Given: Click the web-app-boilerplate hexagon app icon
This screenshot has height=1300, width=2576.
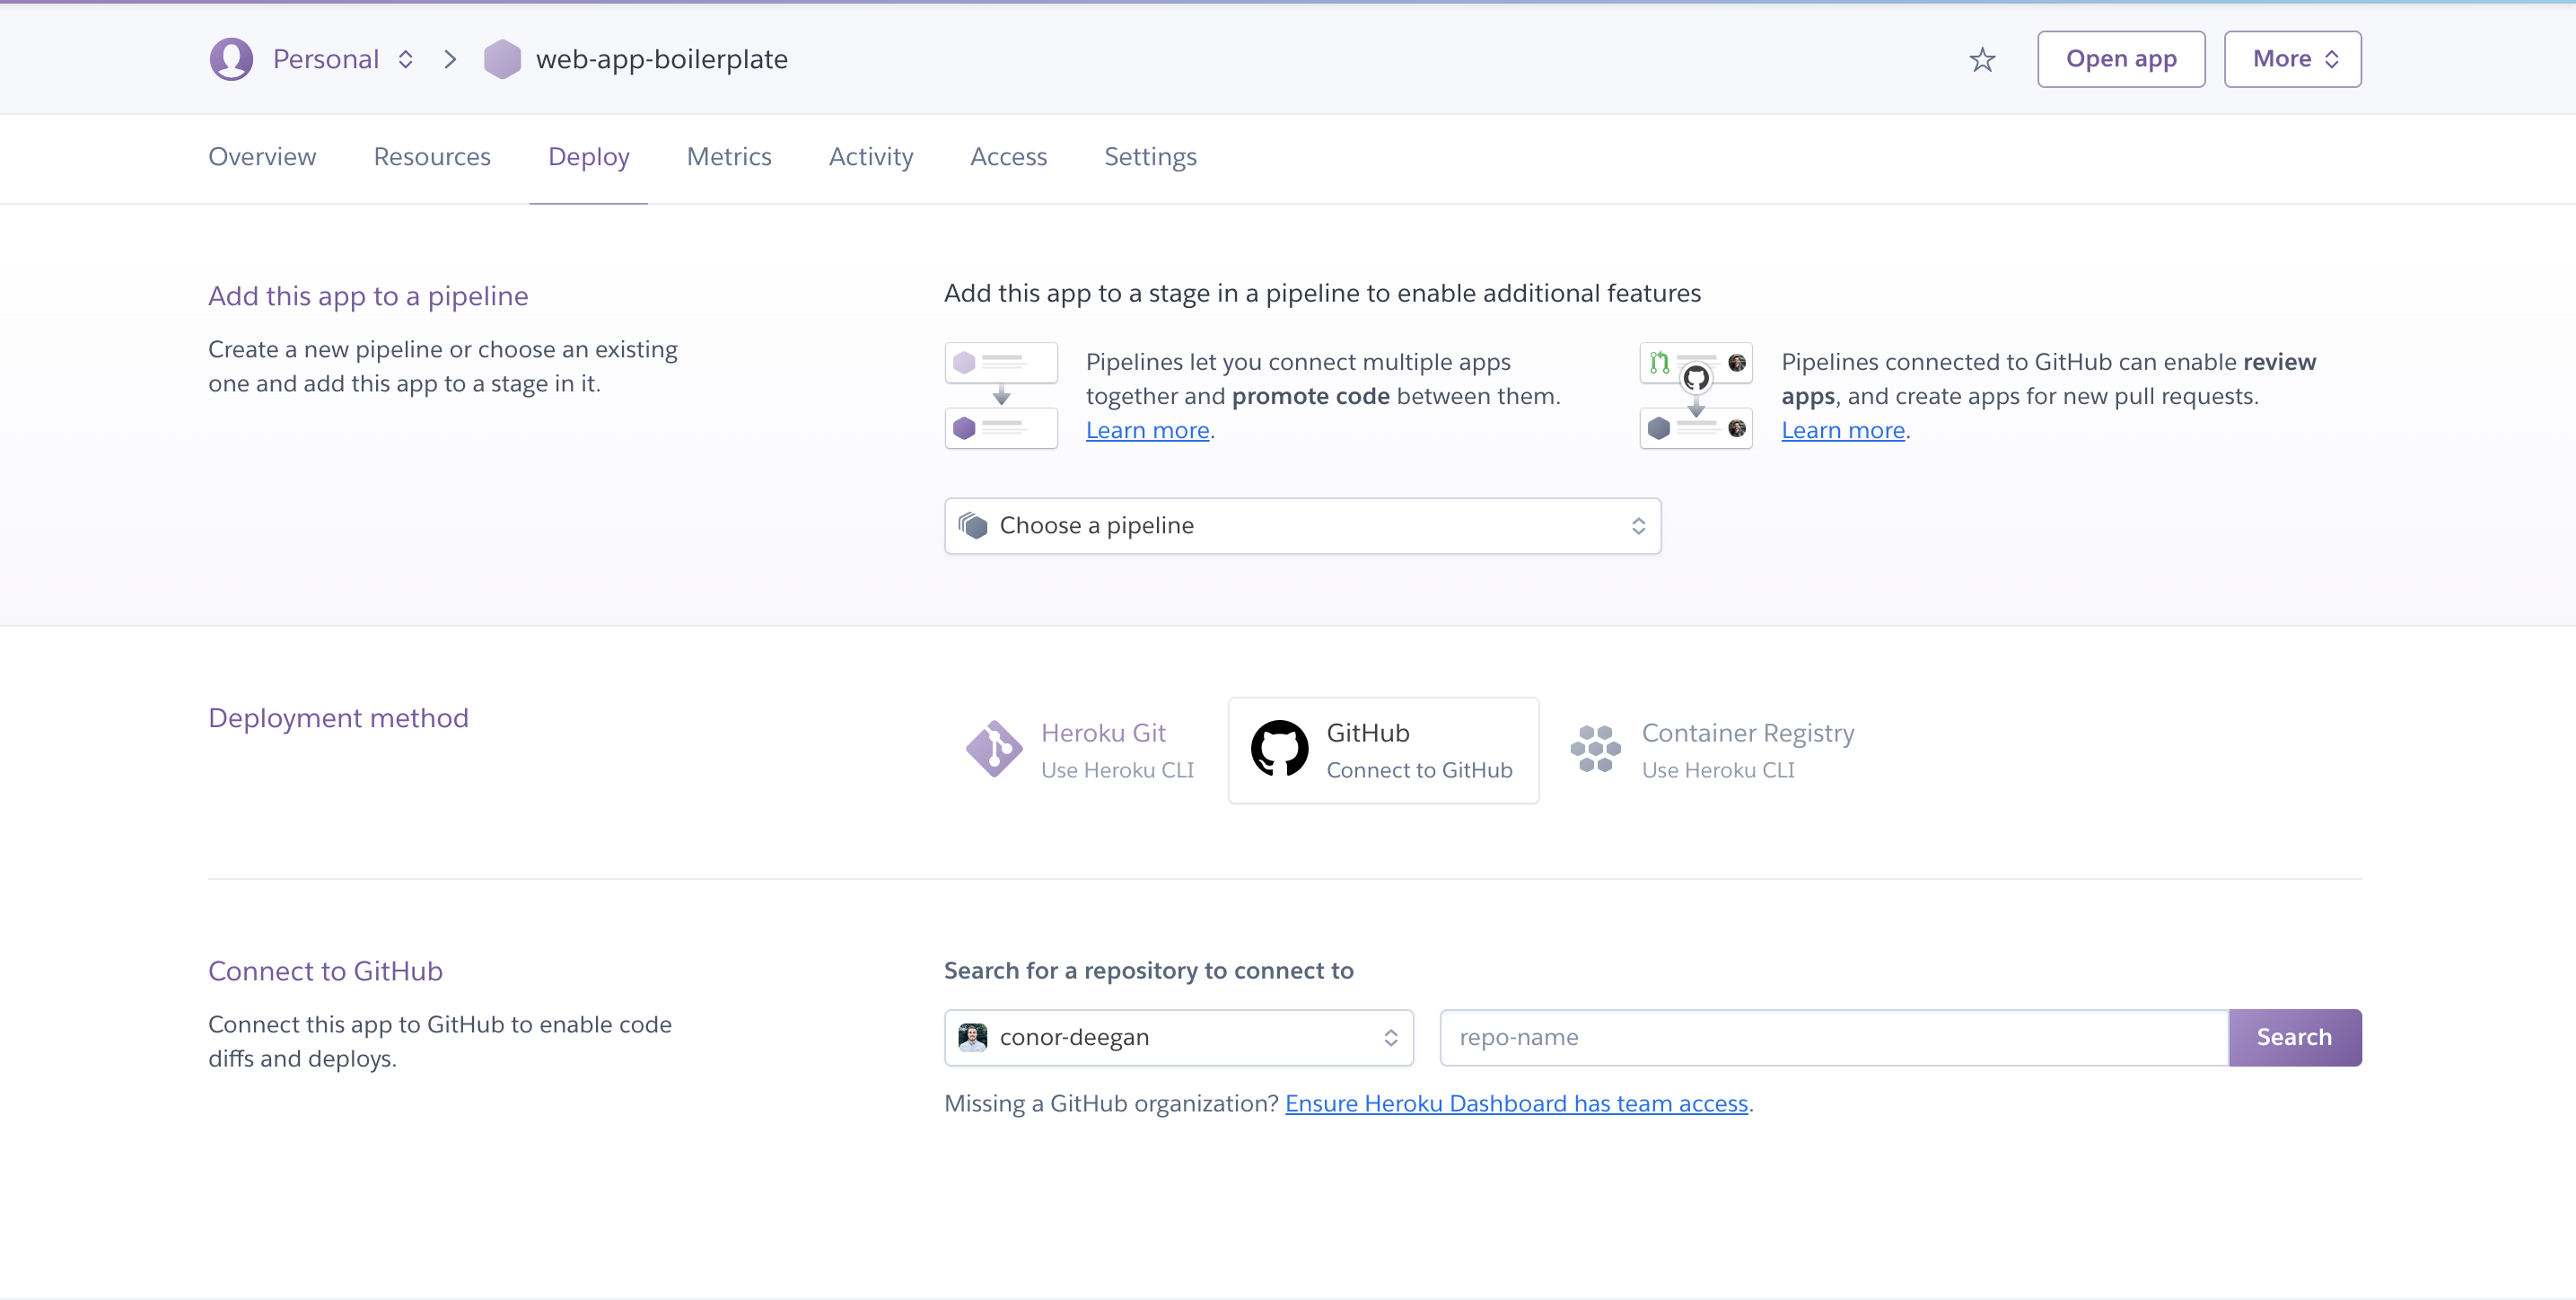Looking at the screenshot, I should pos(502,59).
